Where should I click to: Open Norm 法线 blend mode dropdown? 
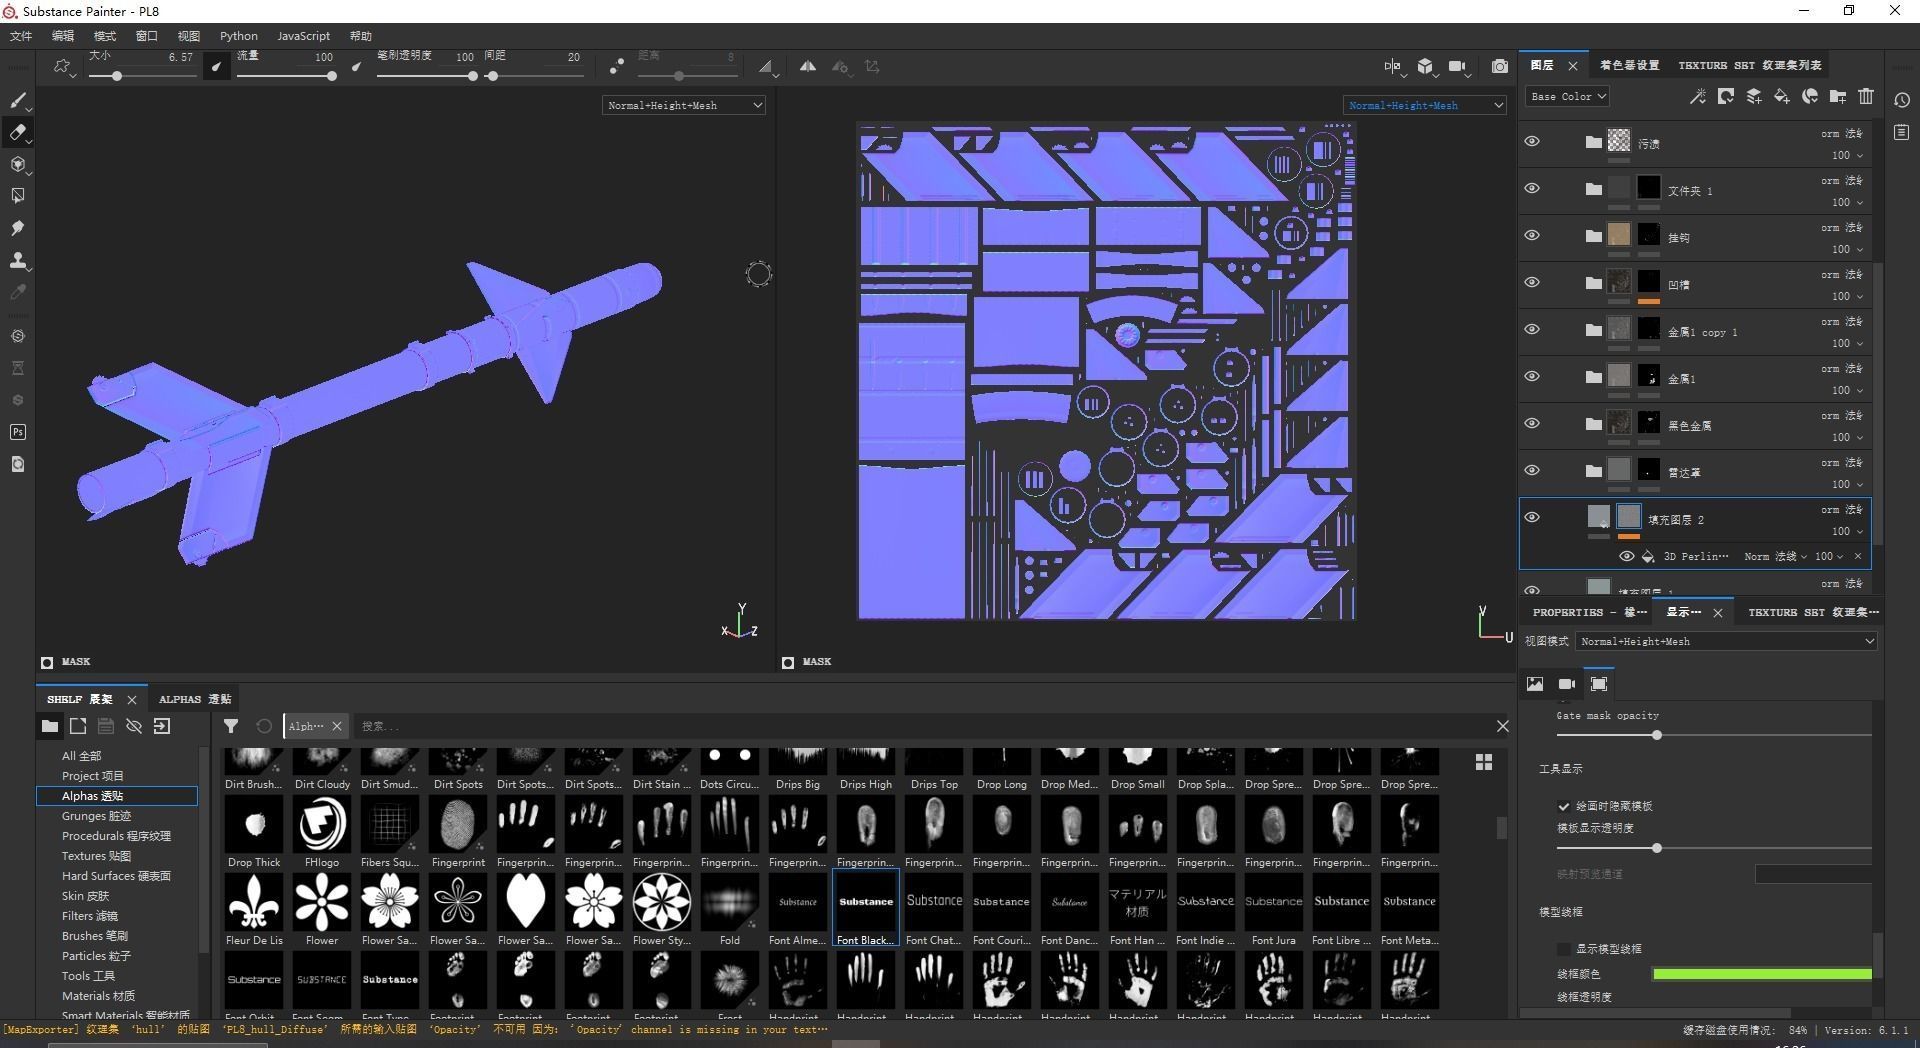pos(1775,556)
